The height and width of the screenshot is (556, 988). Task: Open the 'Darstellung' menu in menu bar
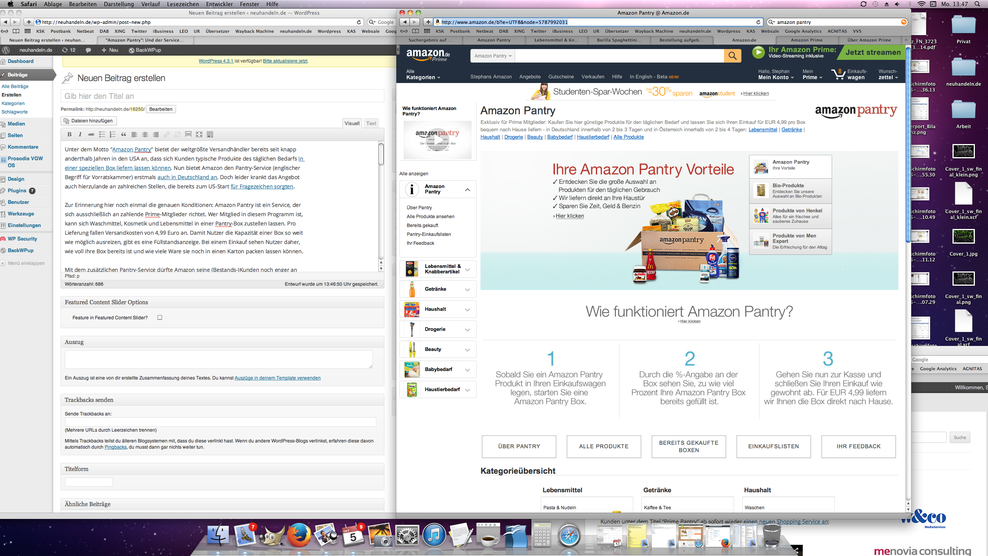click(x=118, y=4)
